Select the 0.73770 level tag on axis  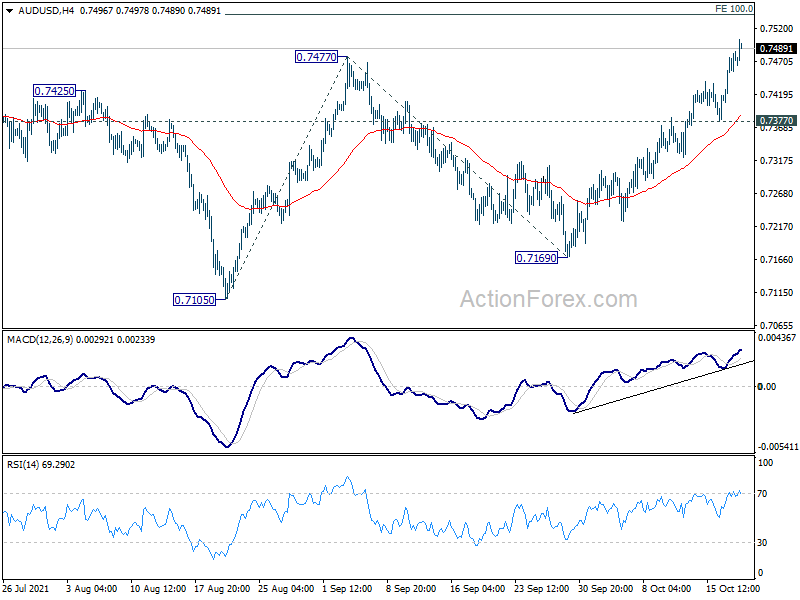coord(776,121)
